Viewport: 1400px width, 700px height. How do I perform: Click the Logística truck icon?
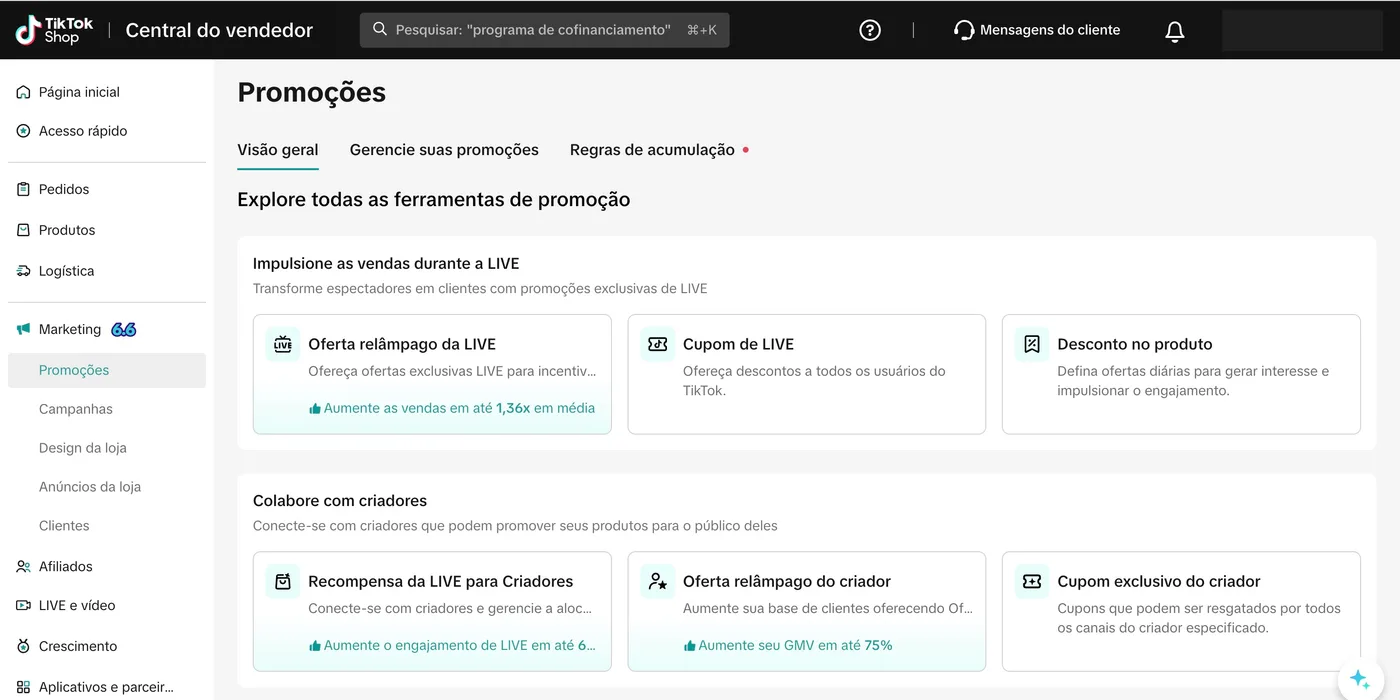click(x=23, y=271)
